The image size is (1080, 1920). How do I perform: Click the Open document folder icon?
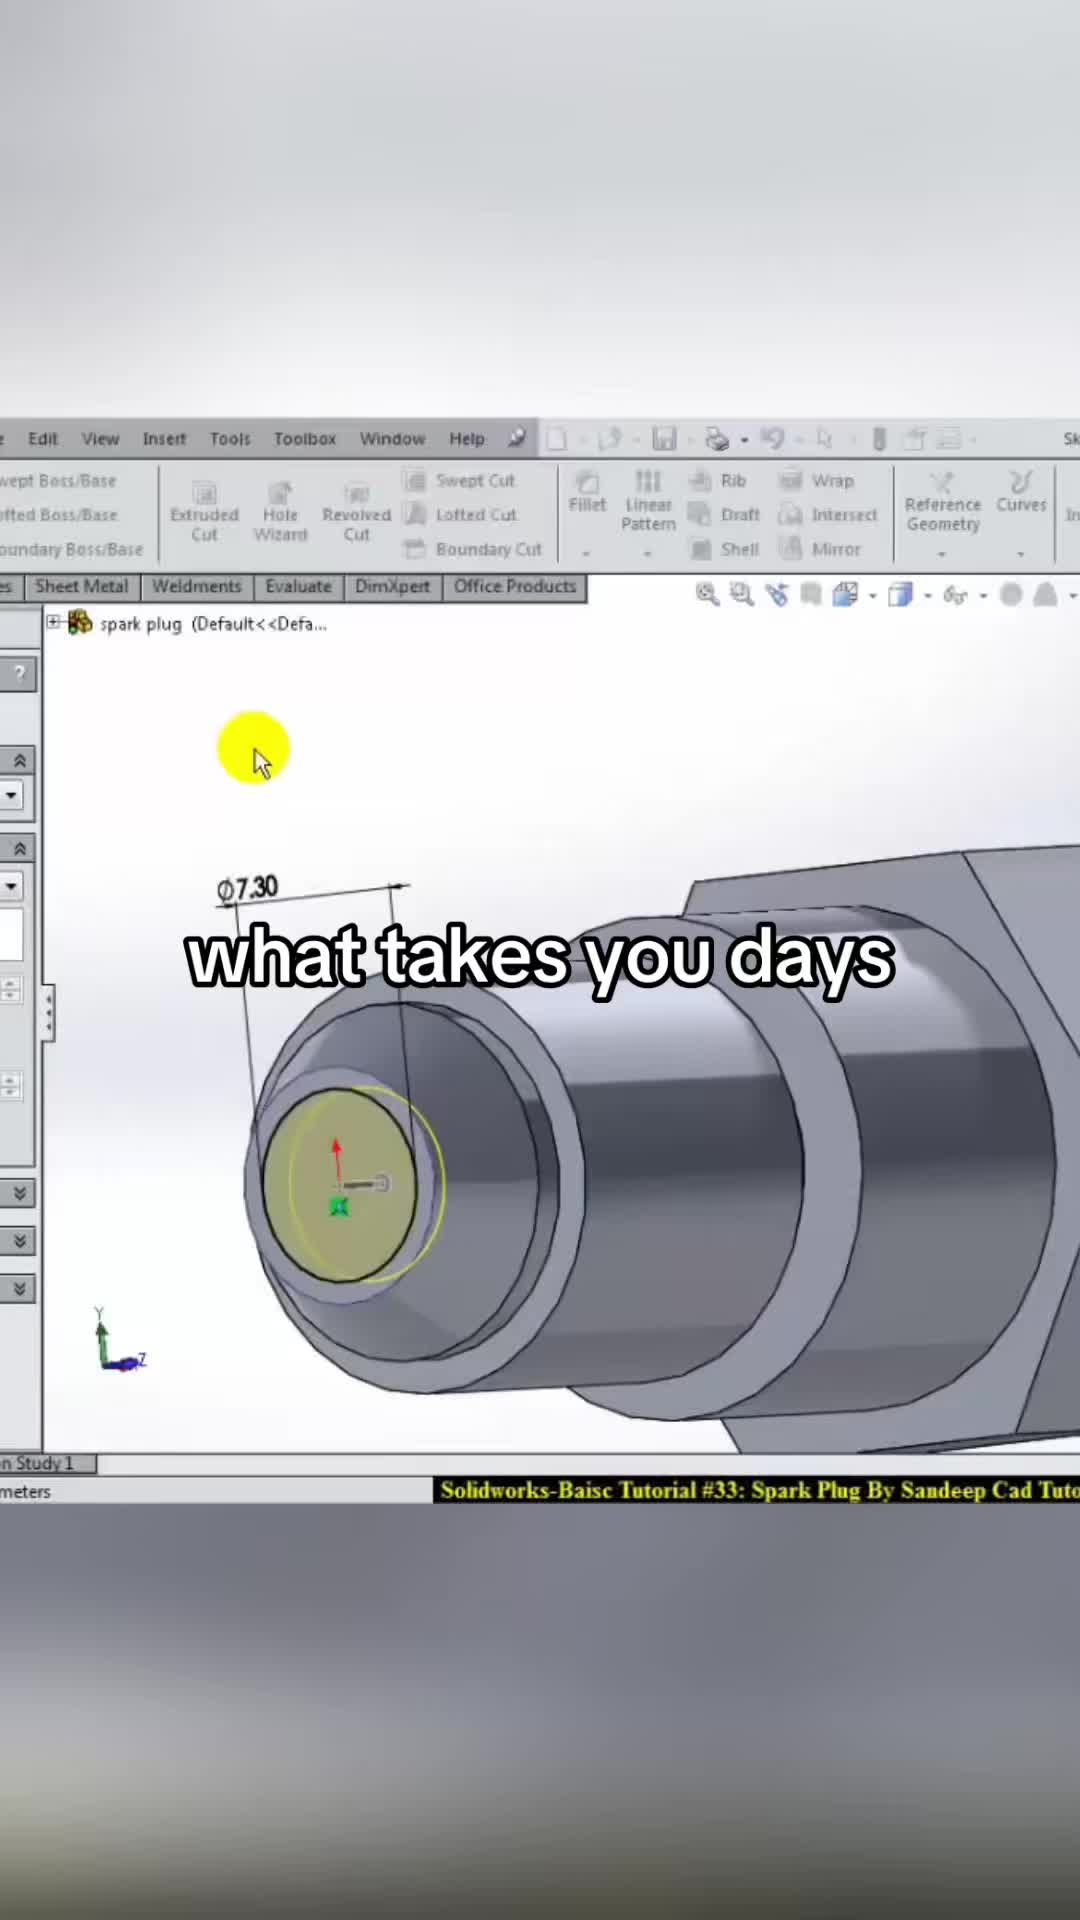[x=609, y=439]
